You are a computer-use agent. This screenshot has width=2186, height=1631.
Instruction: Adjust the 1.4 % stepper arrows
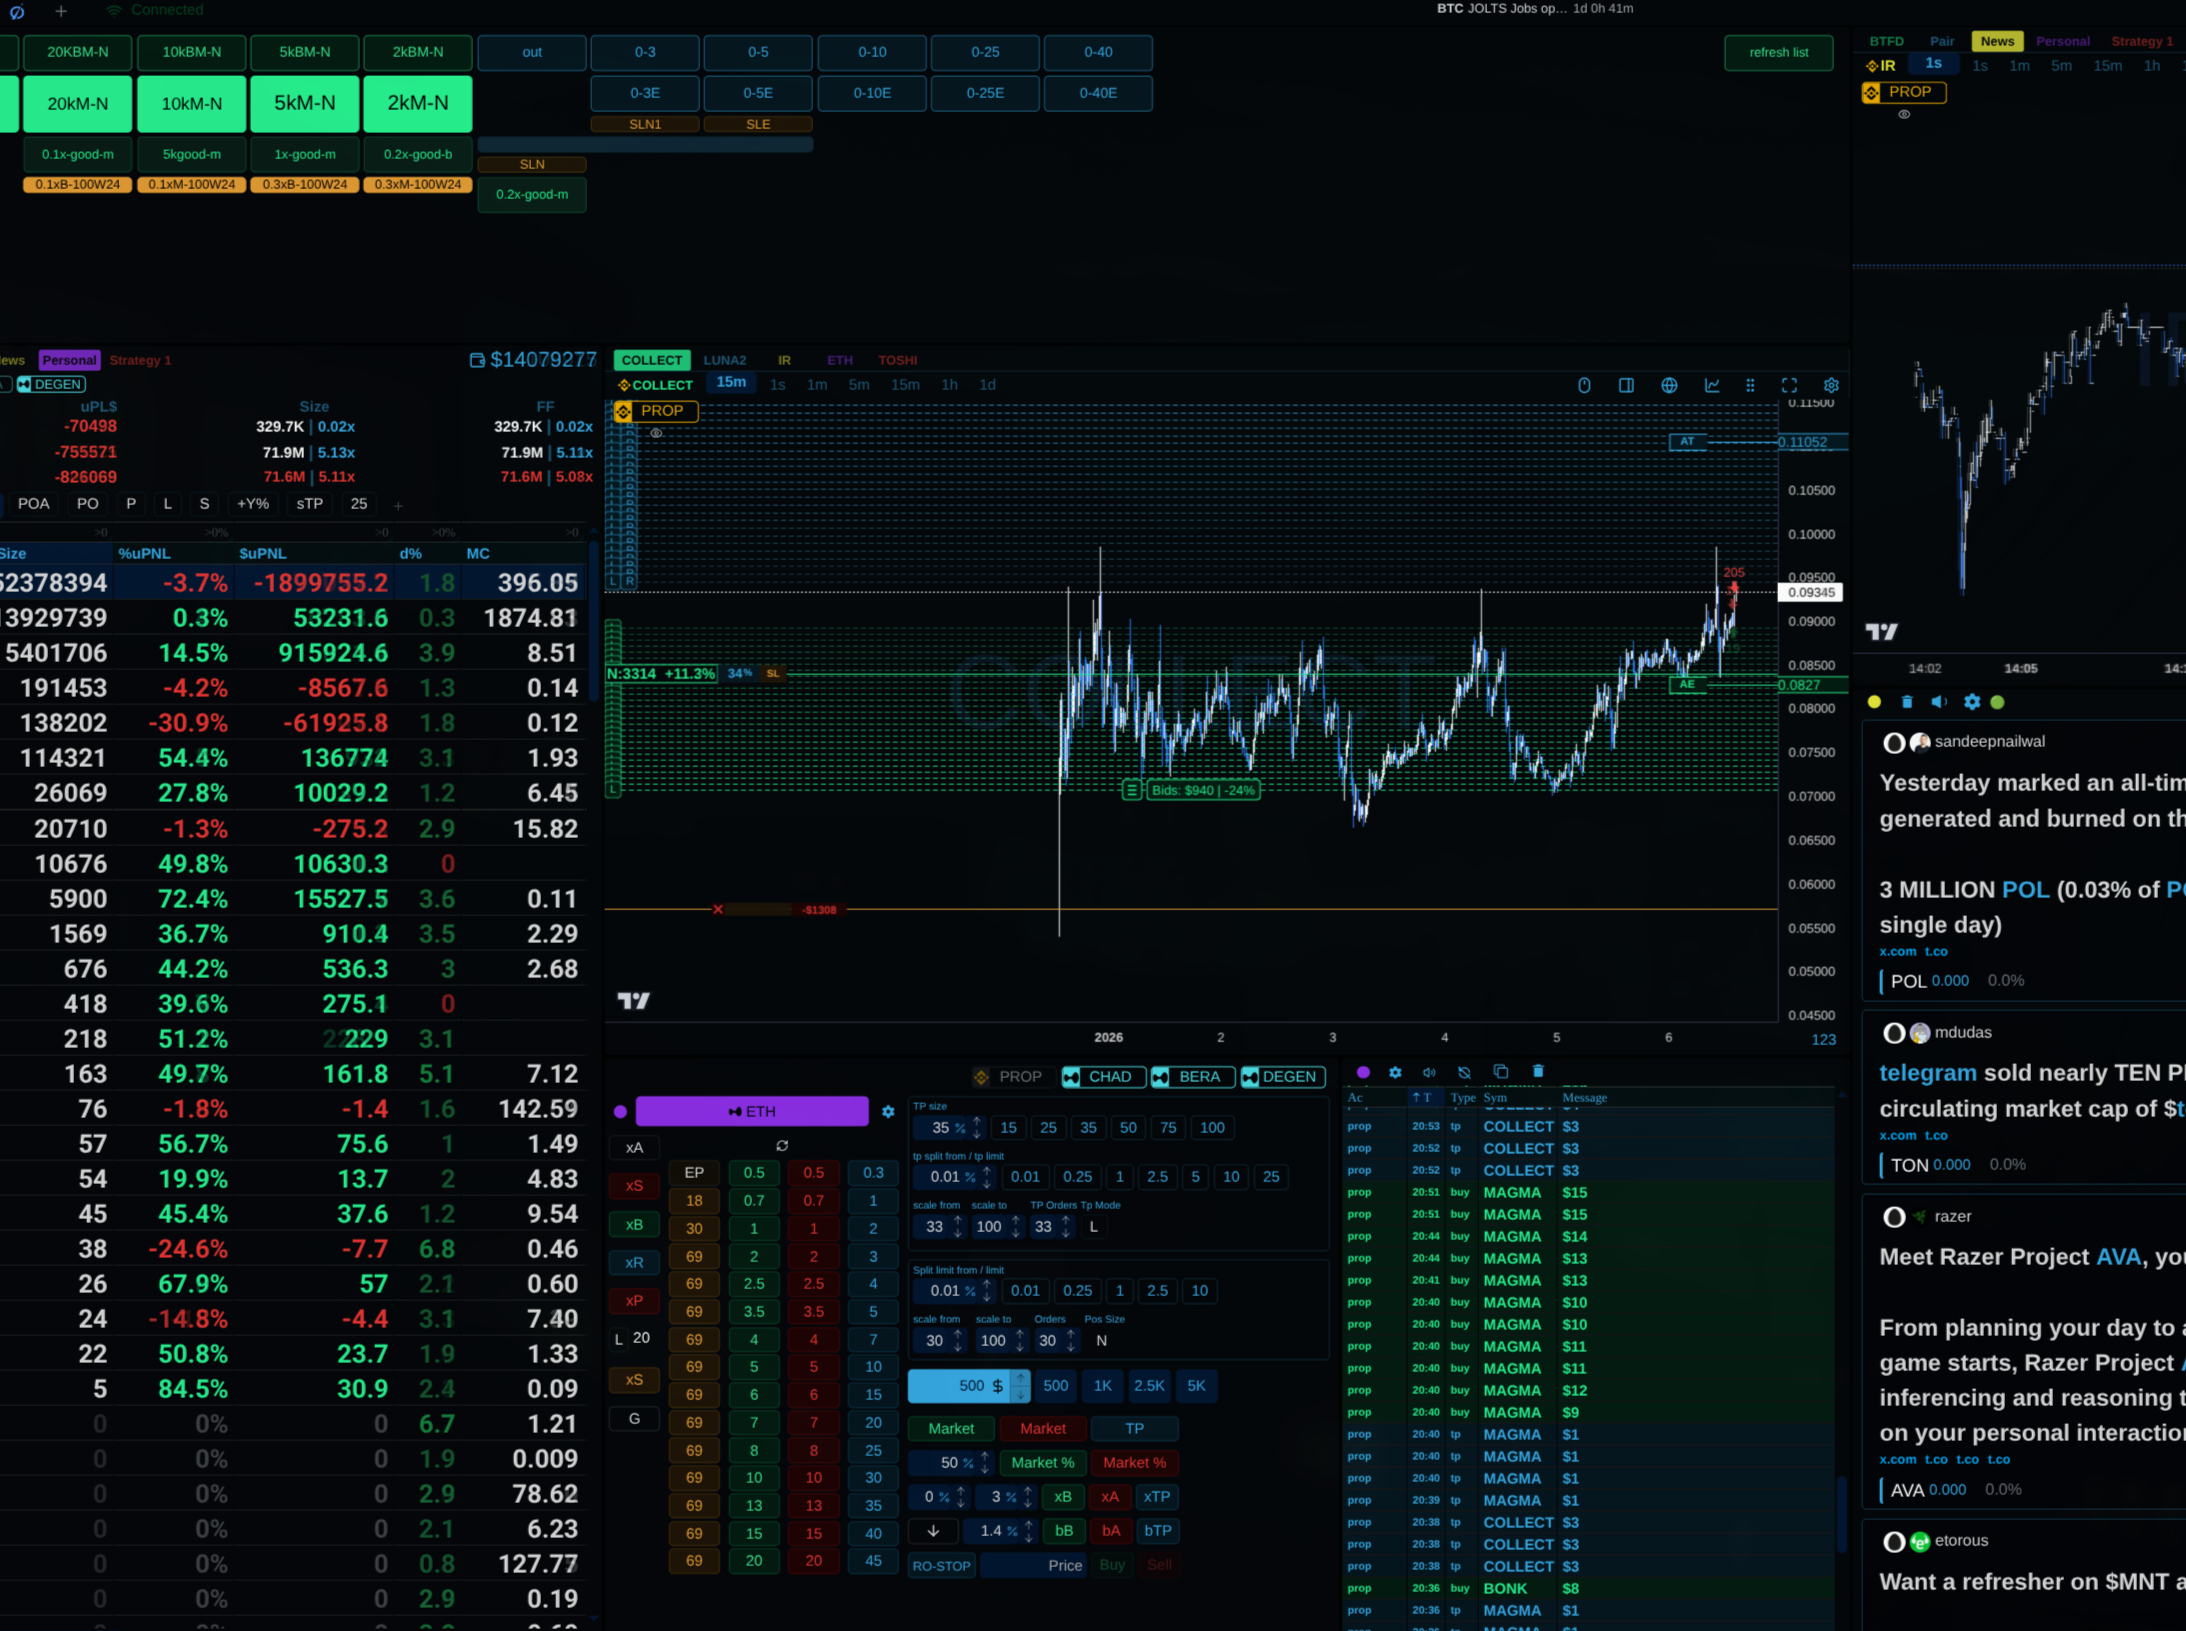click(1028, 1531)
